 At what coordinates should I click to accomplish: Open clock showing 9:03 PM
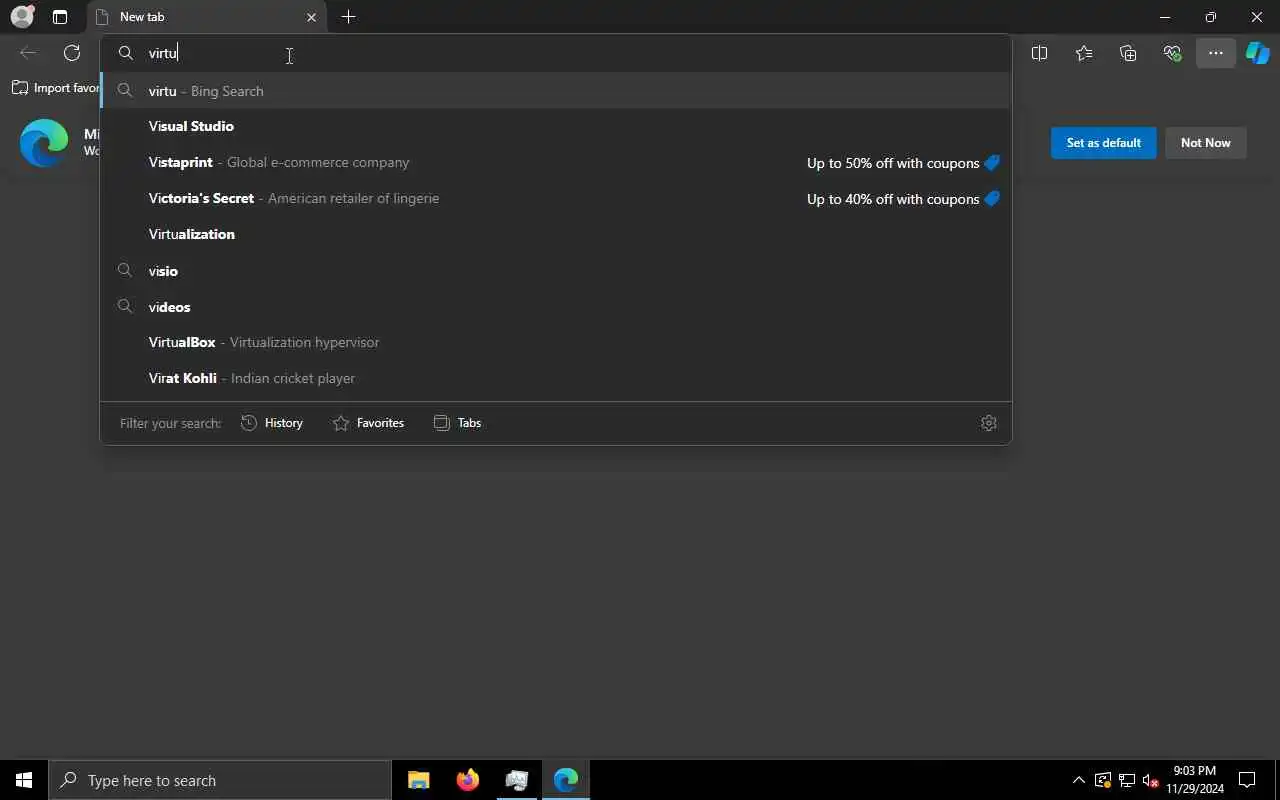[1195, 780]
